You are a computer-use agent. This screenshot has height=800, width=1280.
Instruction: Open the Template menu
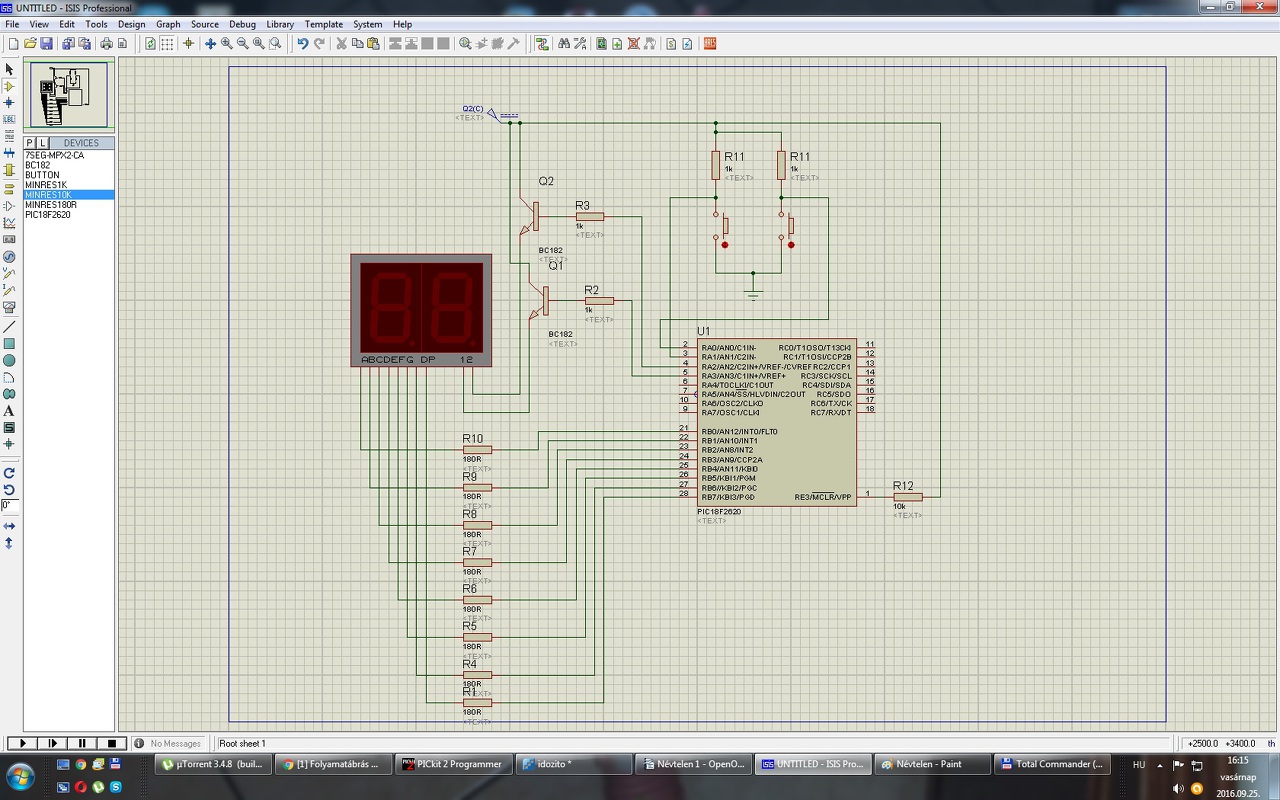click(323, 24)
